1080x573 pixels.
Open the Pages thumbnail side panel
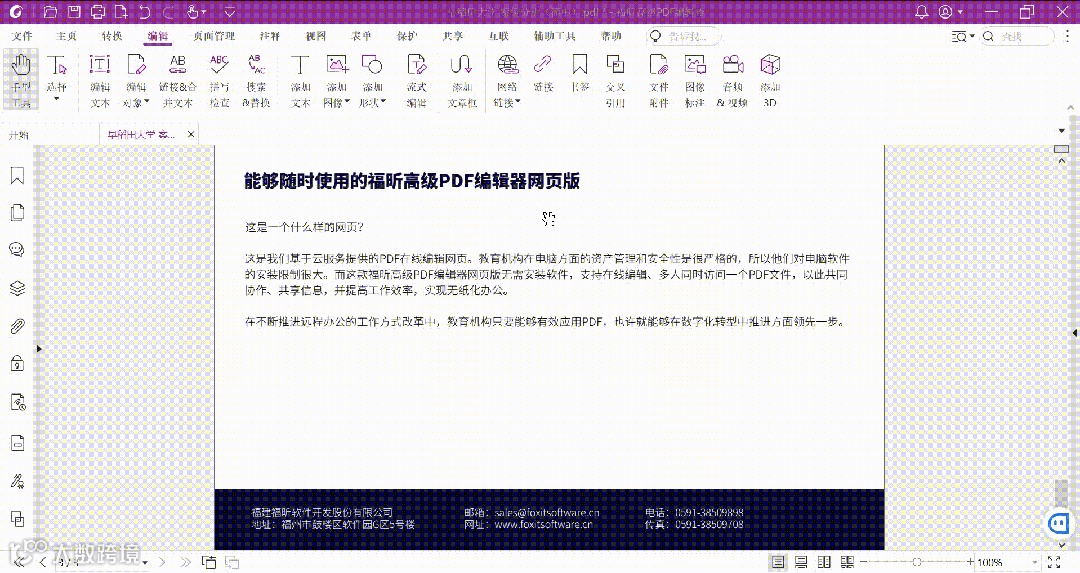[17, 212]
